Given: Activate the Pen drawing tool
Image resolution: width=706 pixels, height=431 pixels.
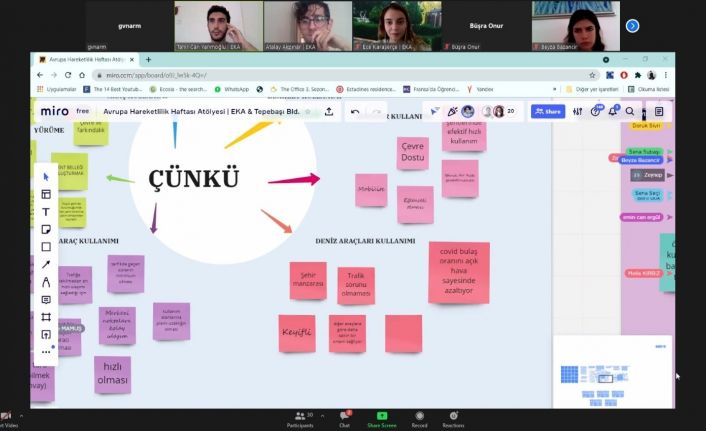Looking at the screenshot, I should [x=46, y=282].
